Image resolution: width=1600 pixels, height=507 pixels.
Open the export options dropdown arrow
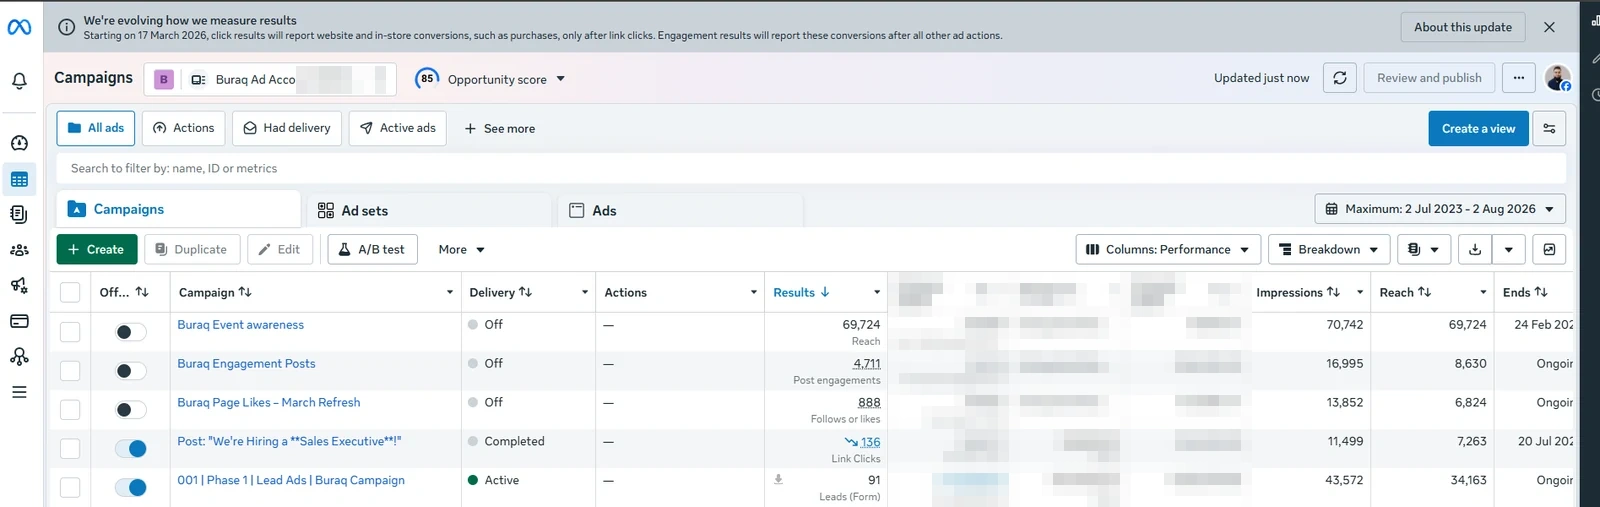[1508, 249]
